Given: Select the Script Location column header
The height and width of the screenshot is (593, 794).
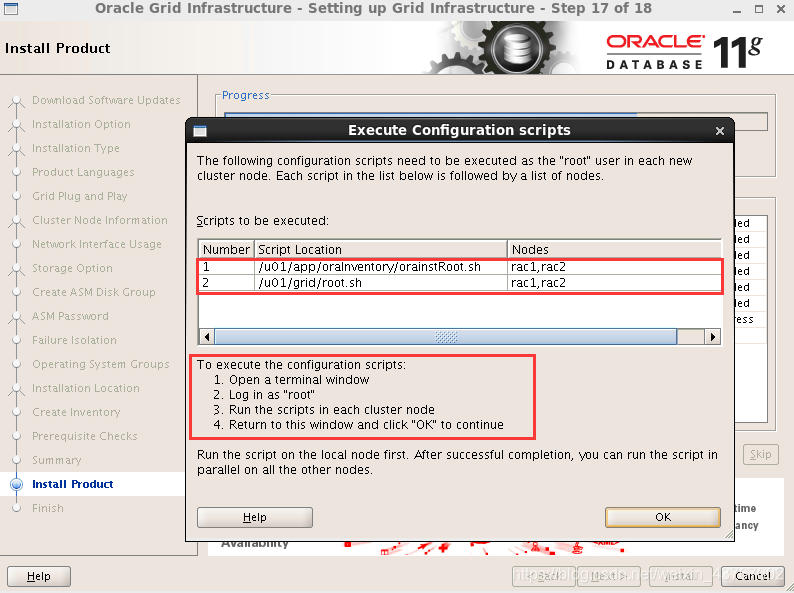Looking at the screenshot, I should (381, 250).
